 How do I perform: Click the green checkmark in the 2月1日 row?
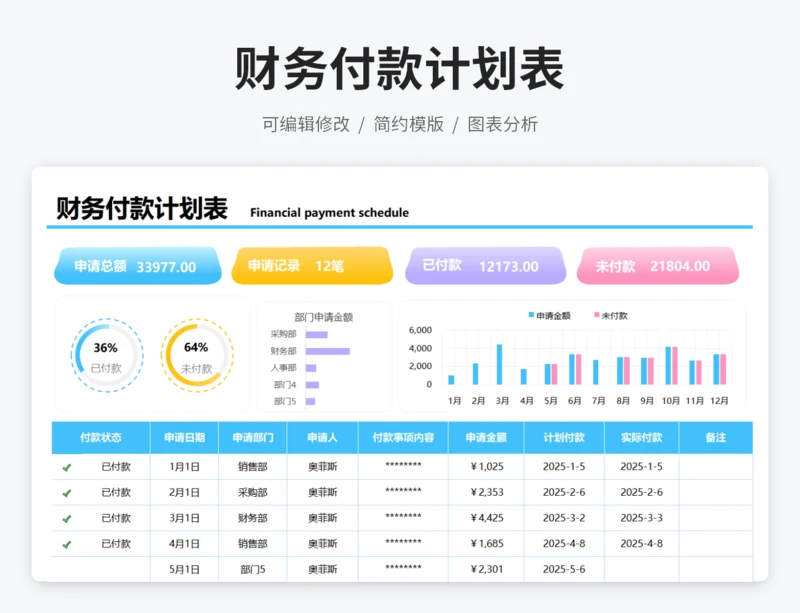click(x=67, y=493)
